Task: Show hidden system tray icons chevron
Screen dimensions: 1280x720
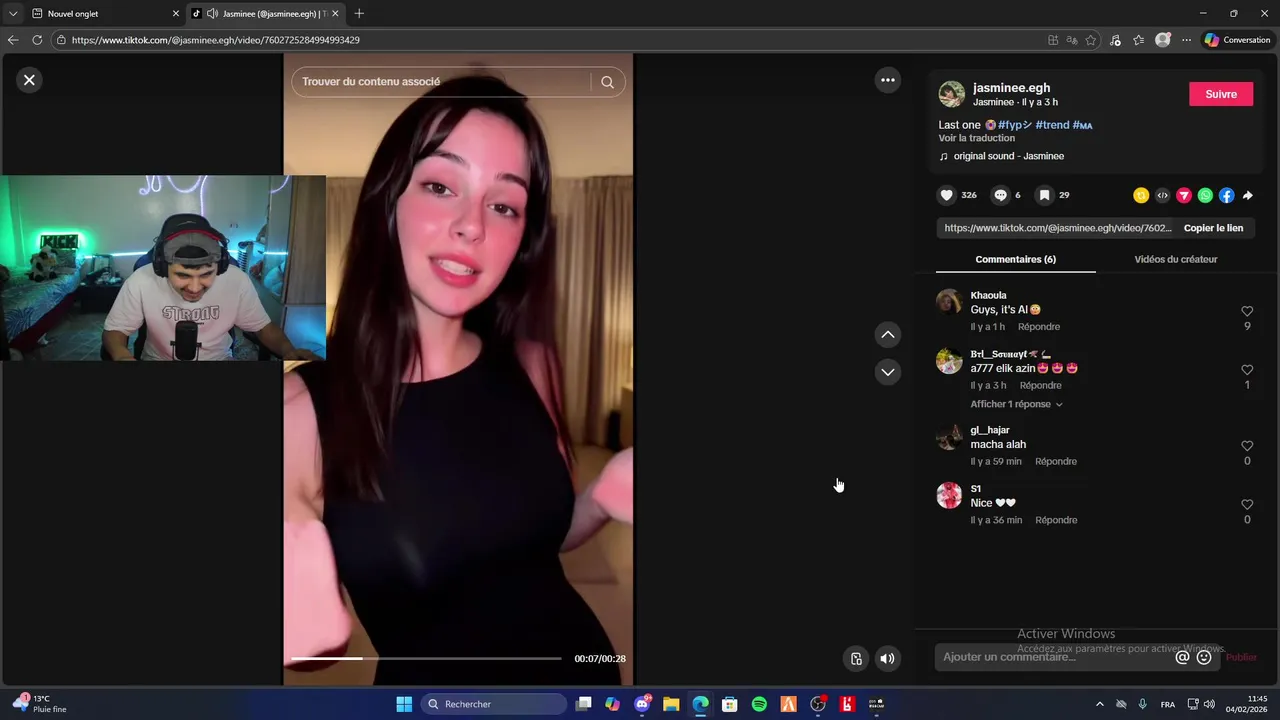Action: [1100, 704]
